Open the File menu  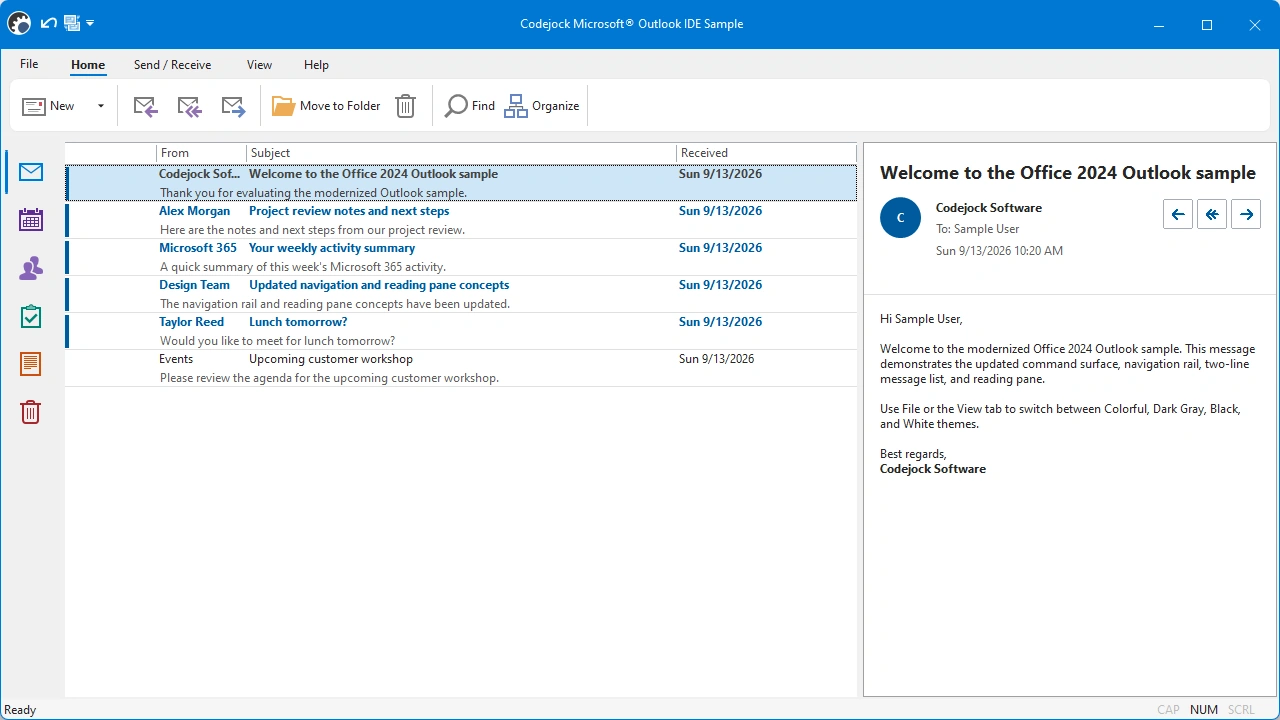29,64
